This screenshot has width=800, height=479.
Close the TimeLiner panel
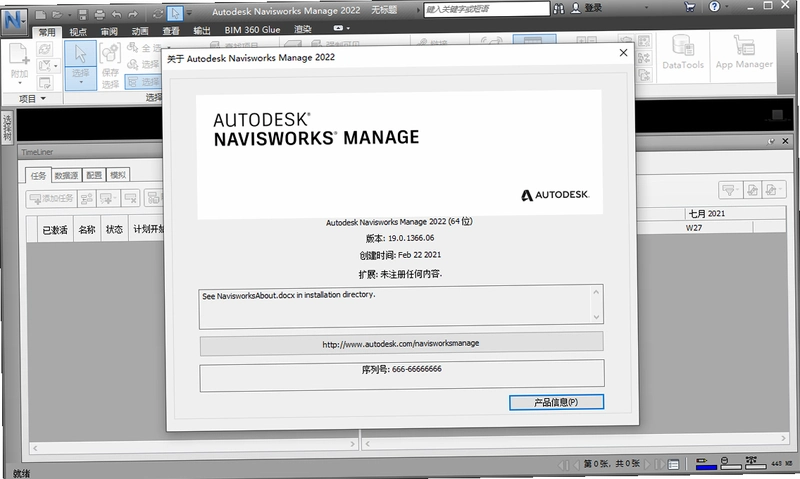click(x=785, y=141)
